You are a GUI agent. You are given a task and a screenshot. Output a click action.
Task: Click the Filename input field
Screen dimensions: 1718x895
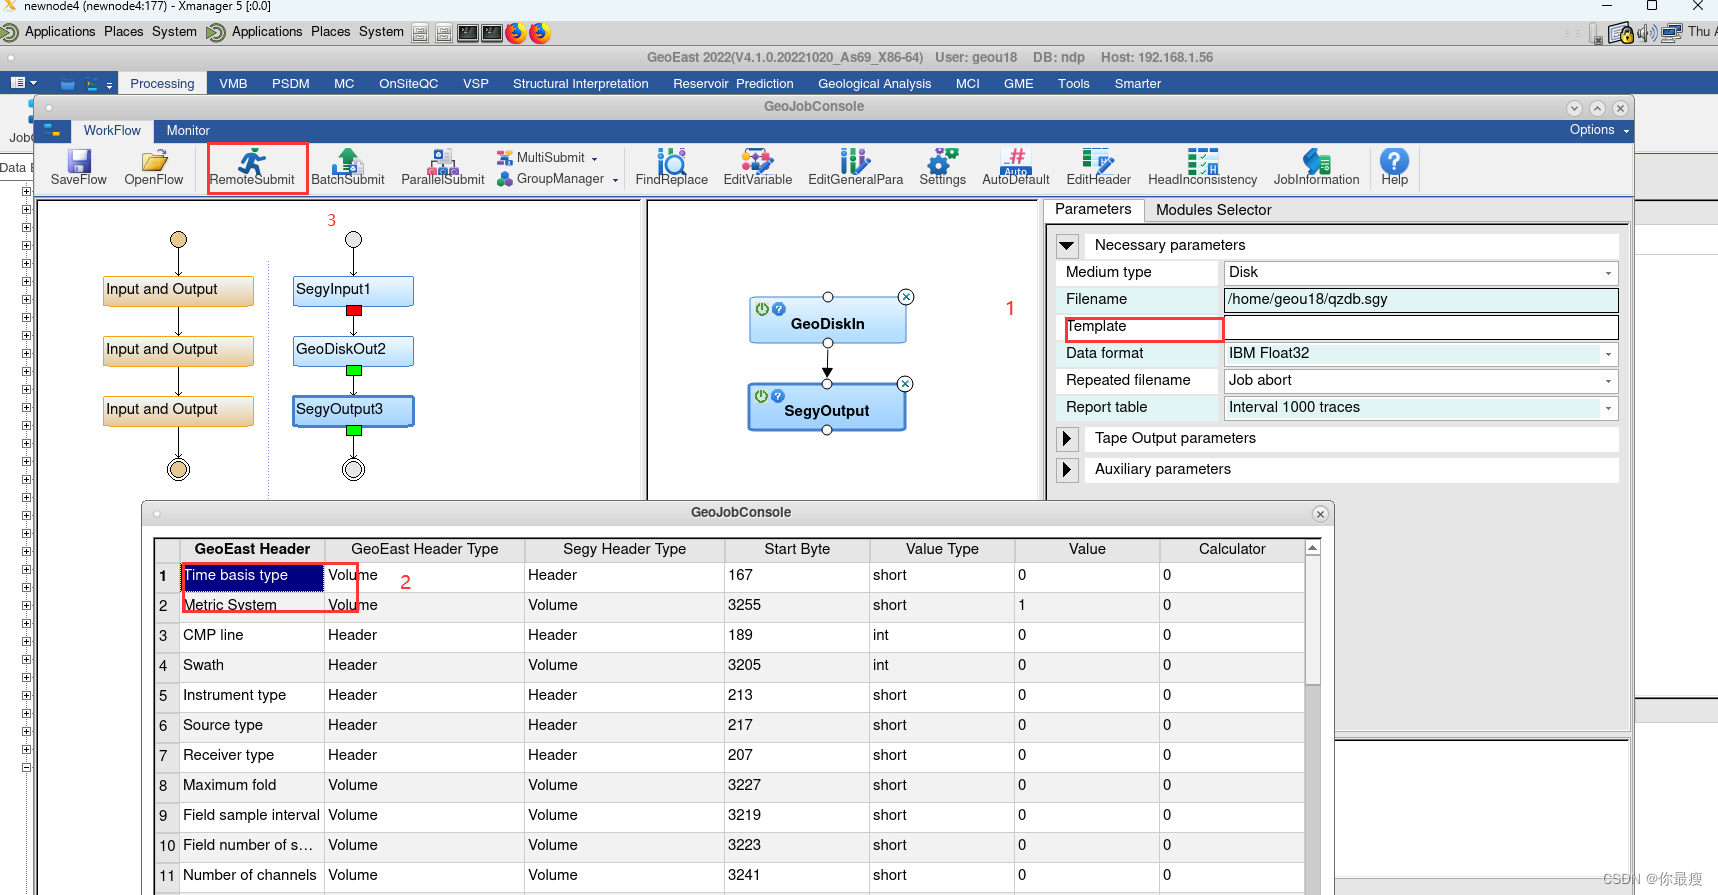1421,300
